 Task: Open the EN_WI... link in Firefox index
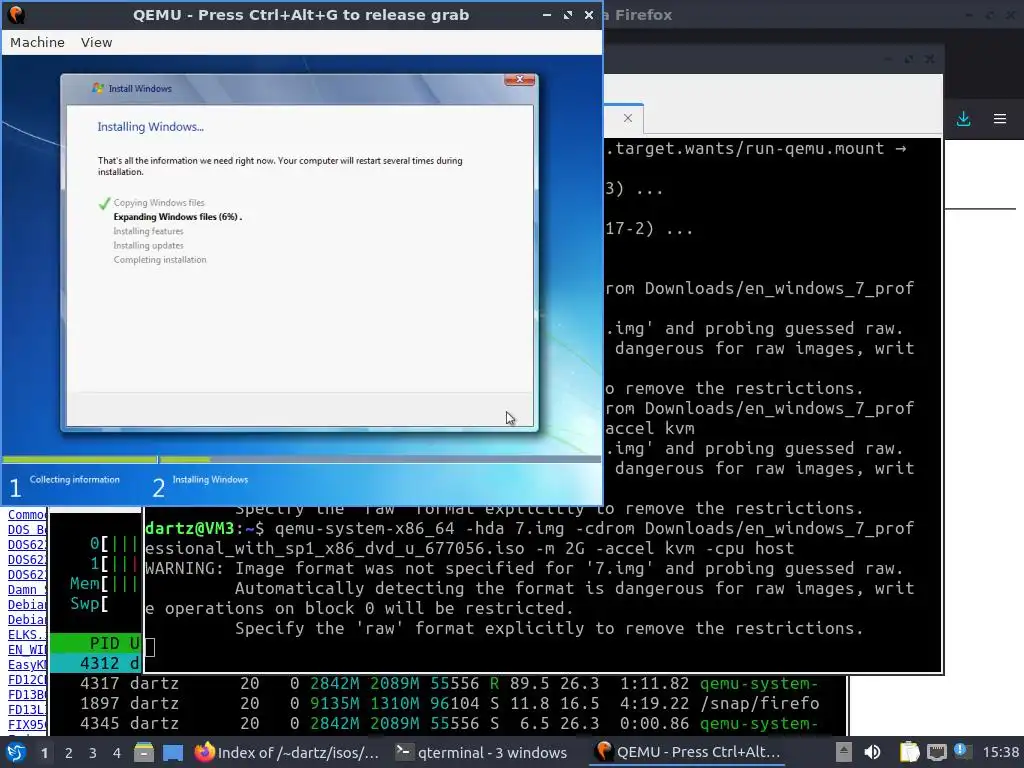click(27, 650)
